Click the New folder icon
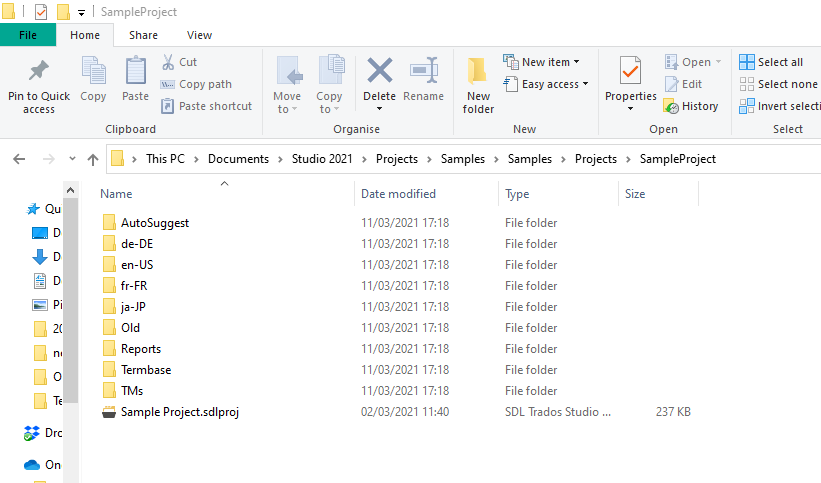Screen dimensions: 821x483 coord(478,74)
